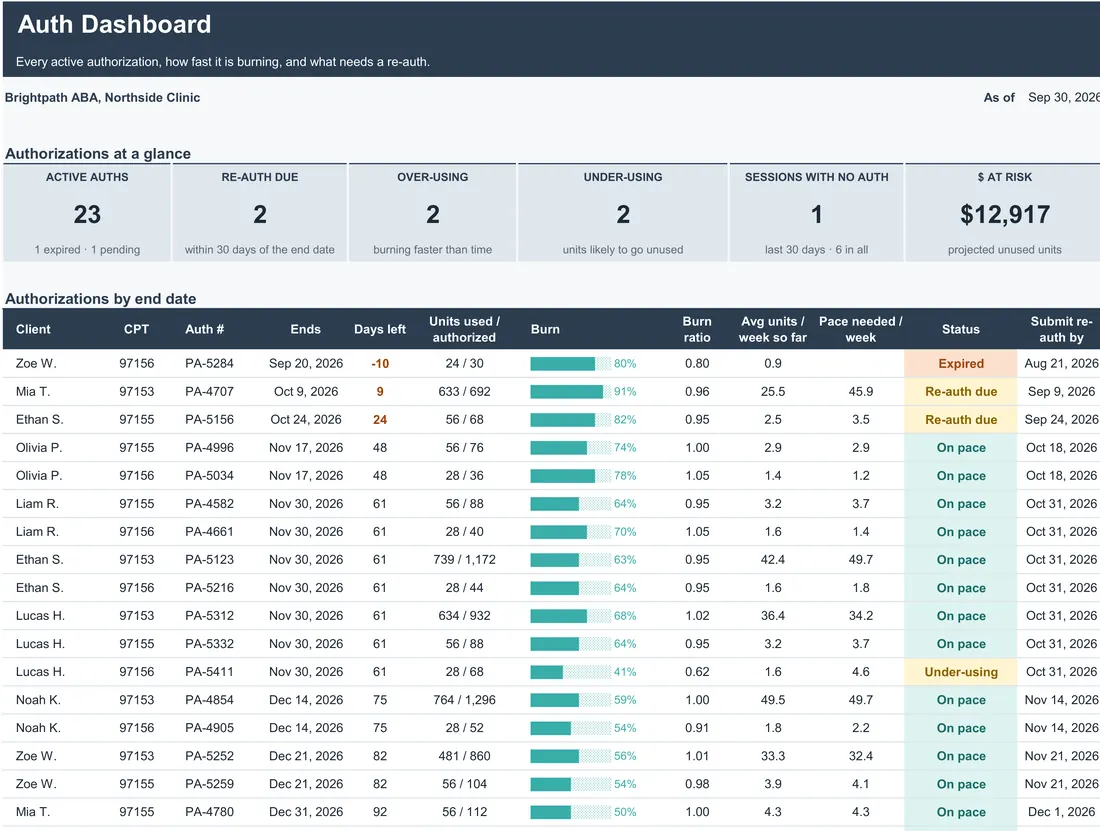1100x831 pixels.
Task: Click the Under-using status for PA-5411
Action: (961, 672)
